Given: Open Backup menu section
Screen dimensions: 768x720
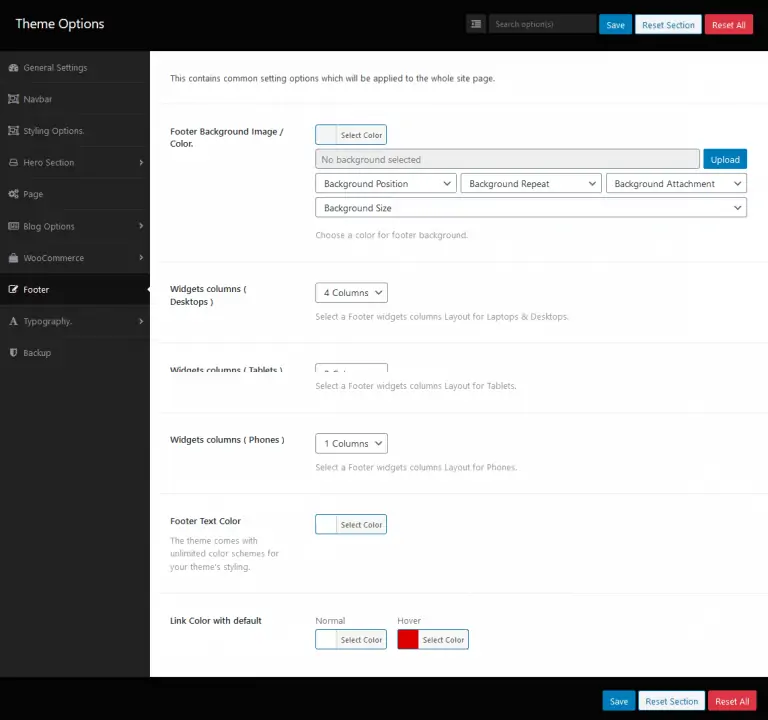Looking at the screenshot, I should coord(75,353).
